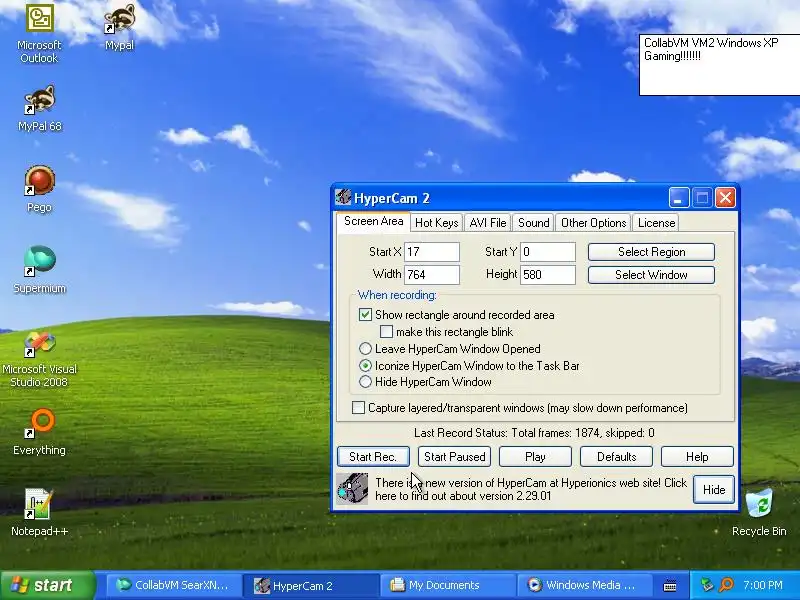Open the Other Options tab
The height and width of the screenshot is (600, 800).
pyautogui.click(x=593, y=223)
